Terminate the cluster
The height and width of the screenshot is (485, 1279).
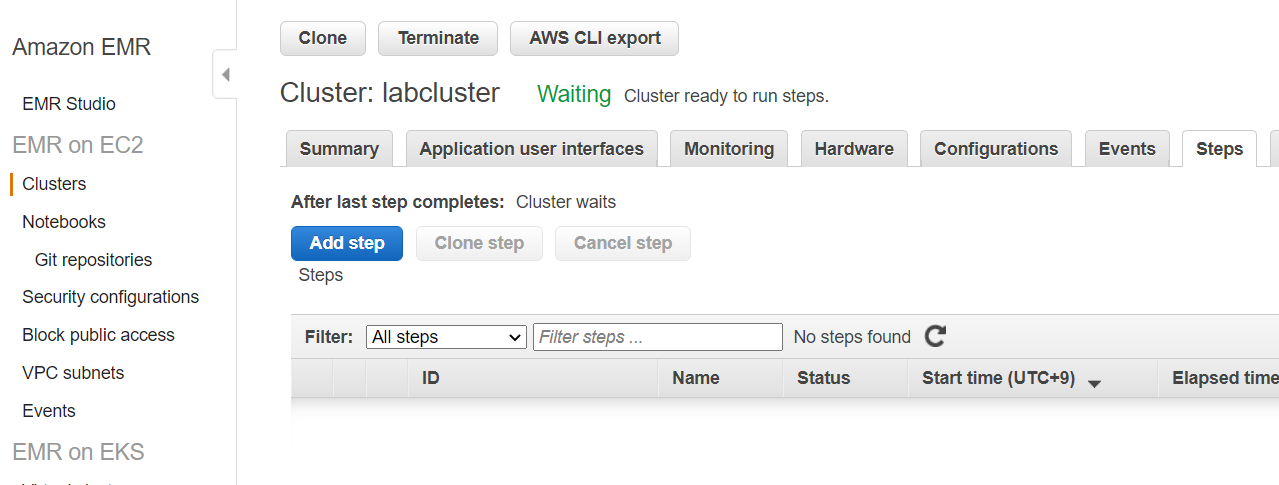click(x=438, y=38)
